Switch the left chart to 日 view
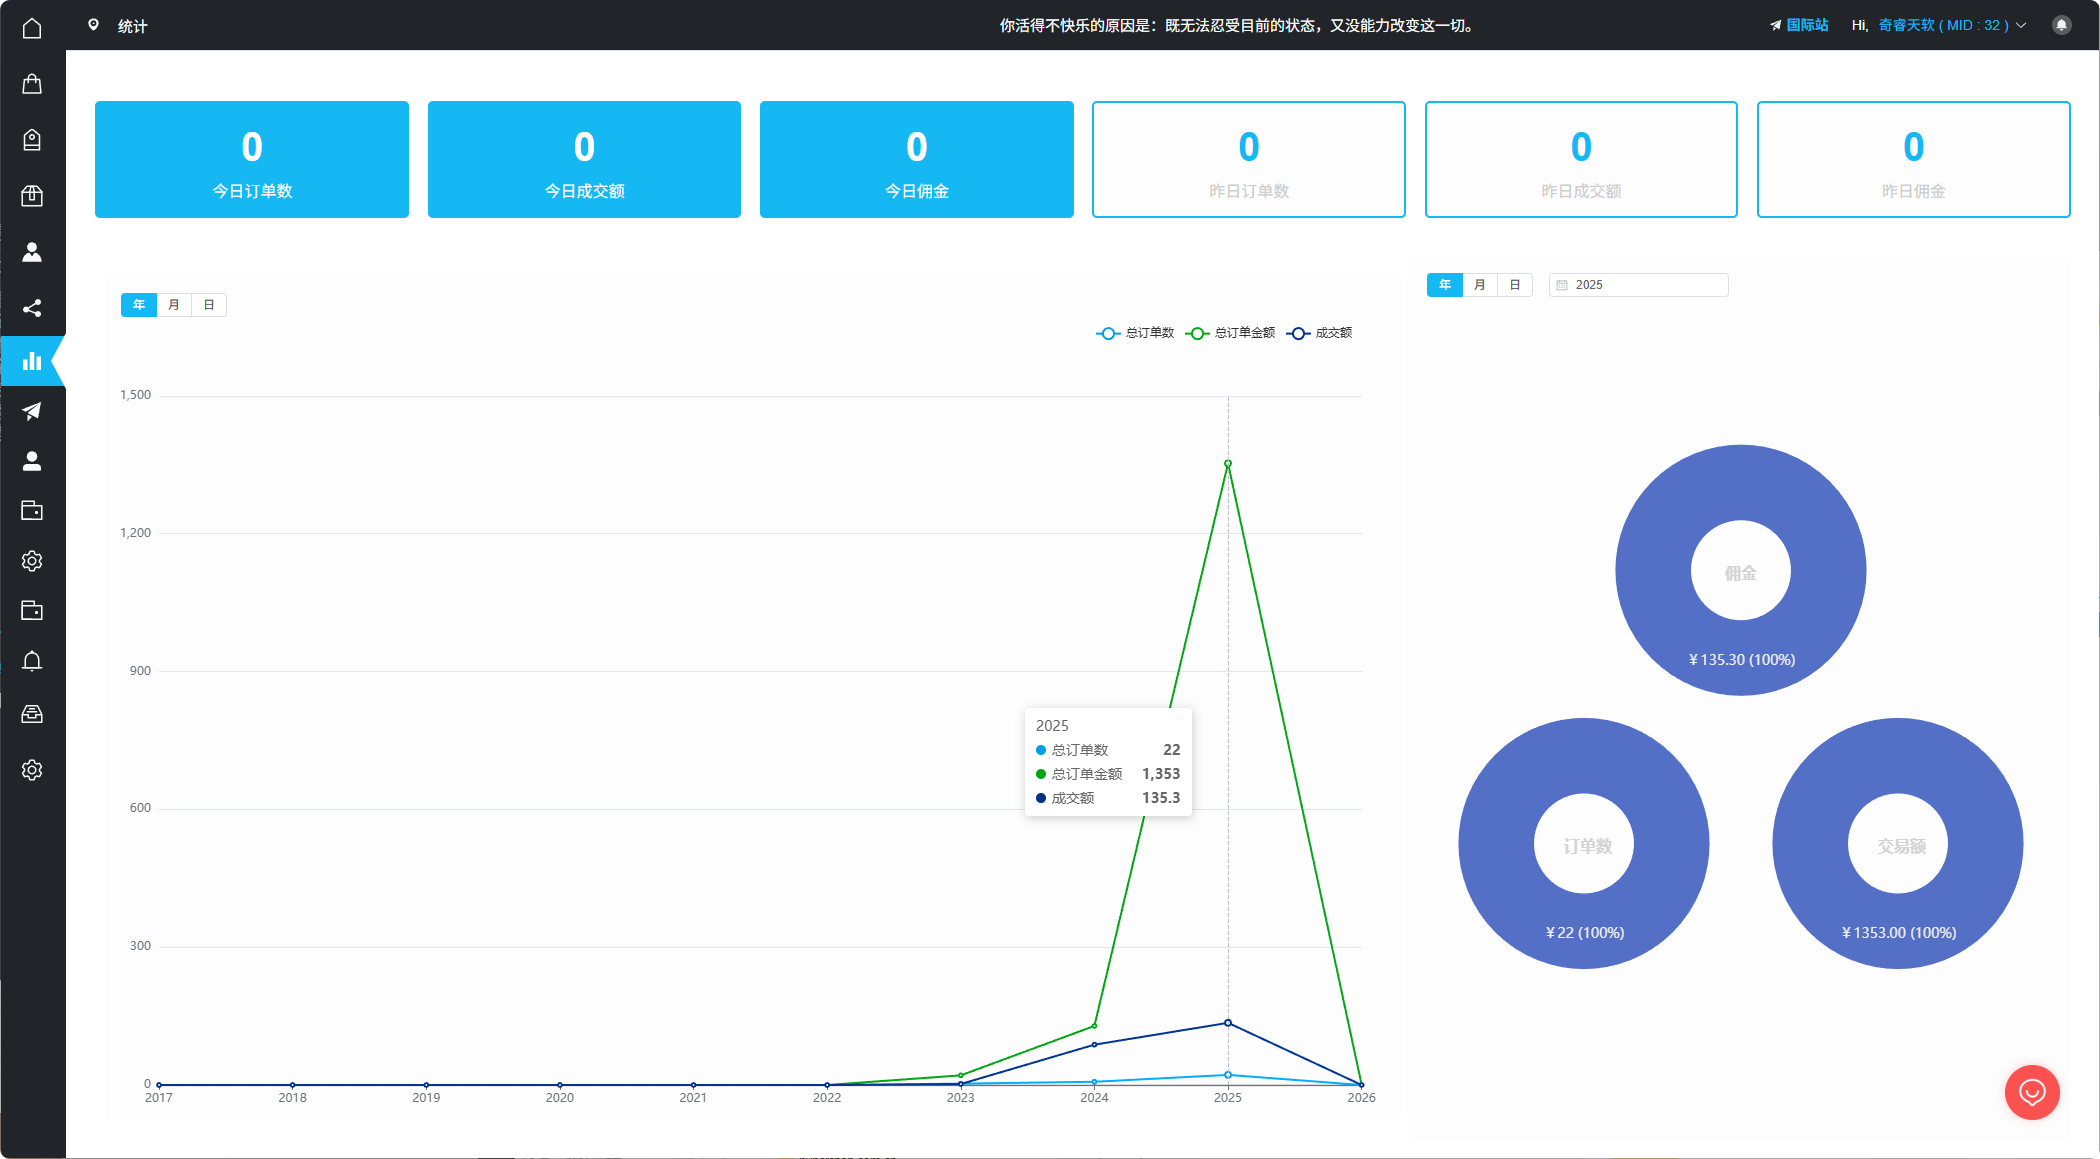The height and width of the screenshot is (1159, 2100). [x=208, y=304]
